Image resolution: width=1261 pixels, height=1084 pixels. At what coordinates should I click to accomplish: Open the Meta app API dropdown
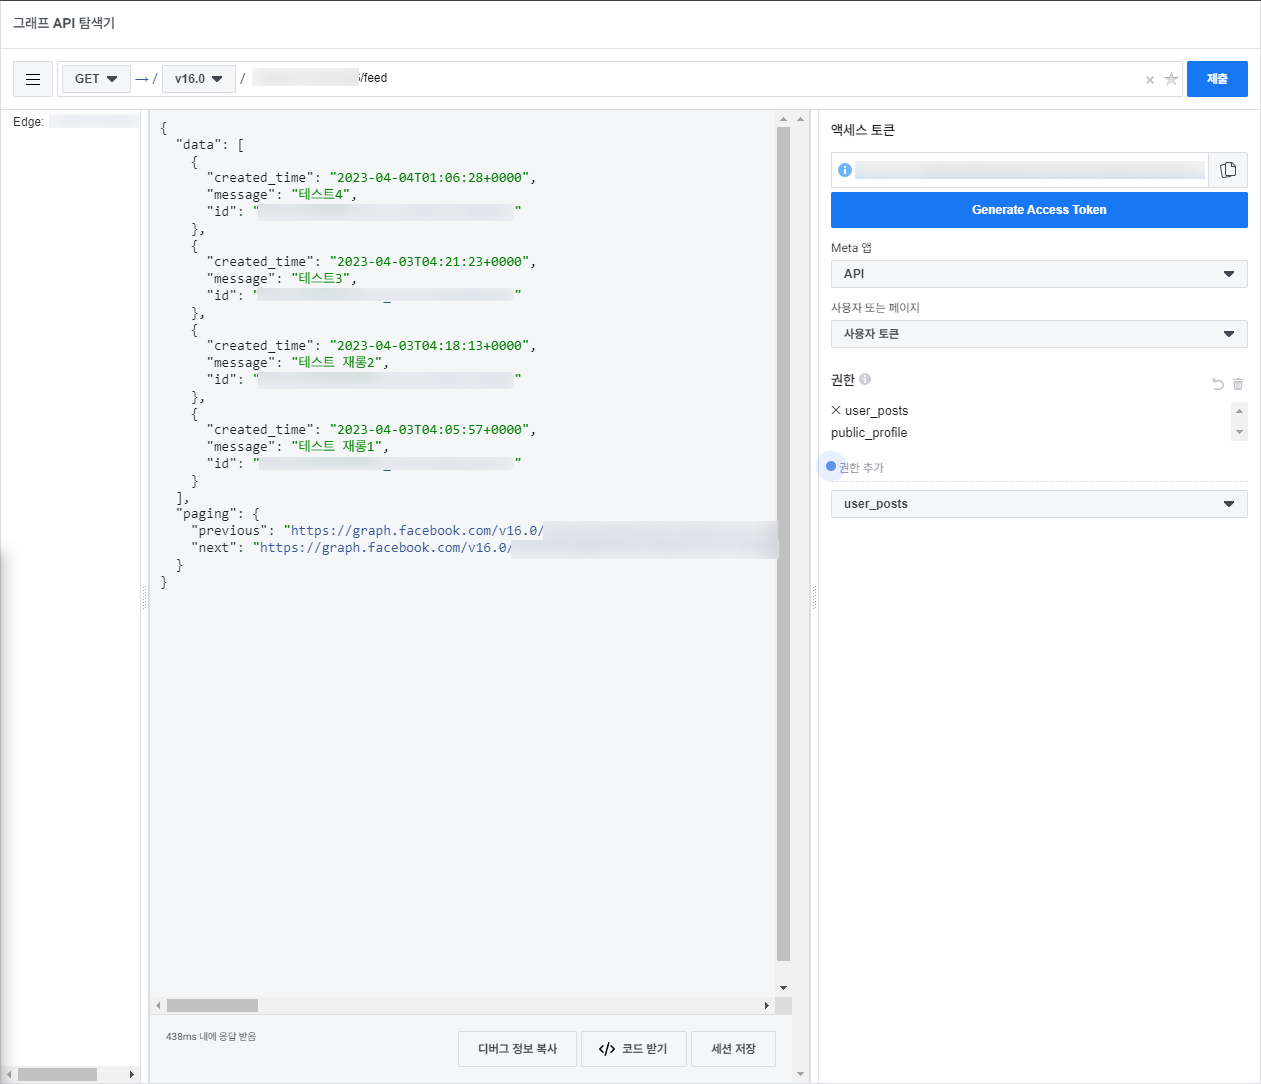tap(1039, 274)
